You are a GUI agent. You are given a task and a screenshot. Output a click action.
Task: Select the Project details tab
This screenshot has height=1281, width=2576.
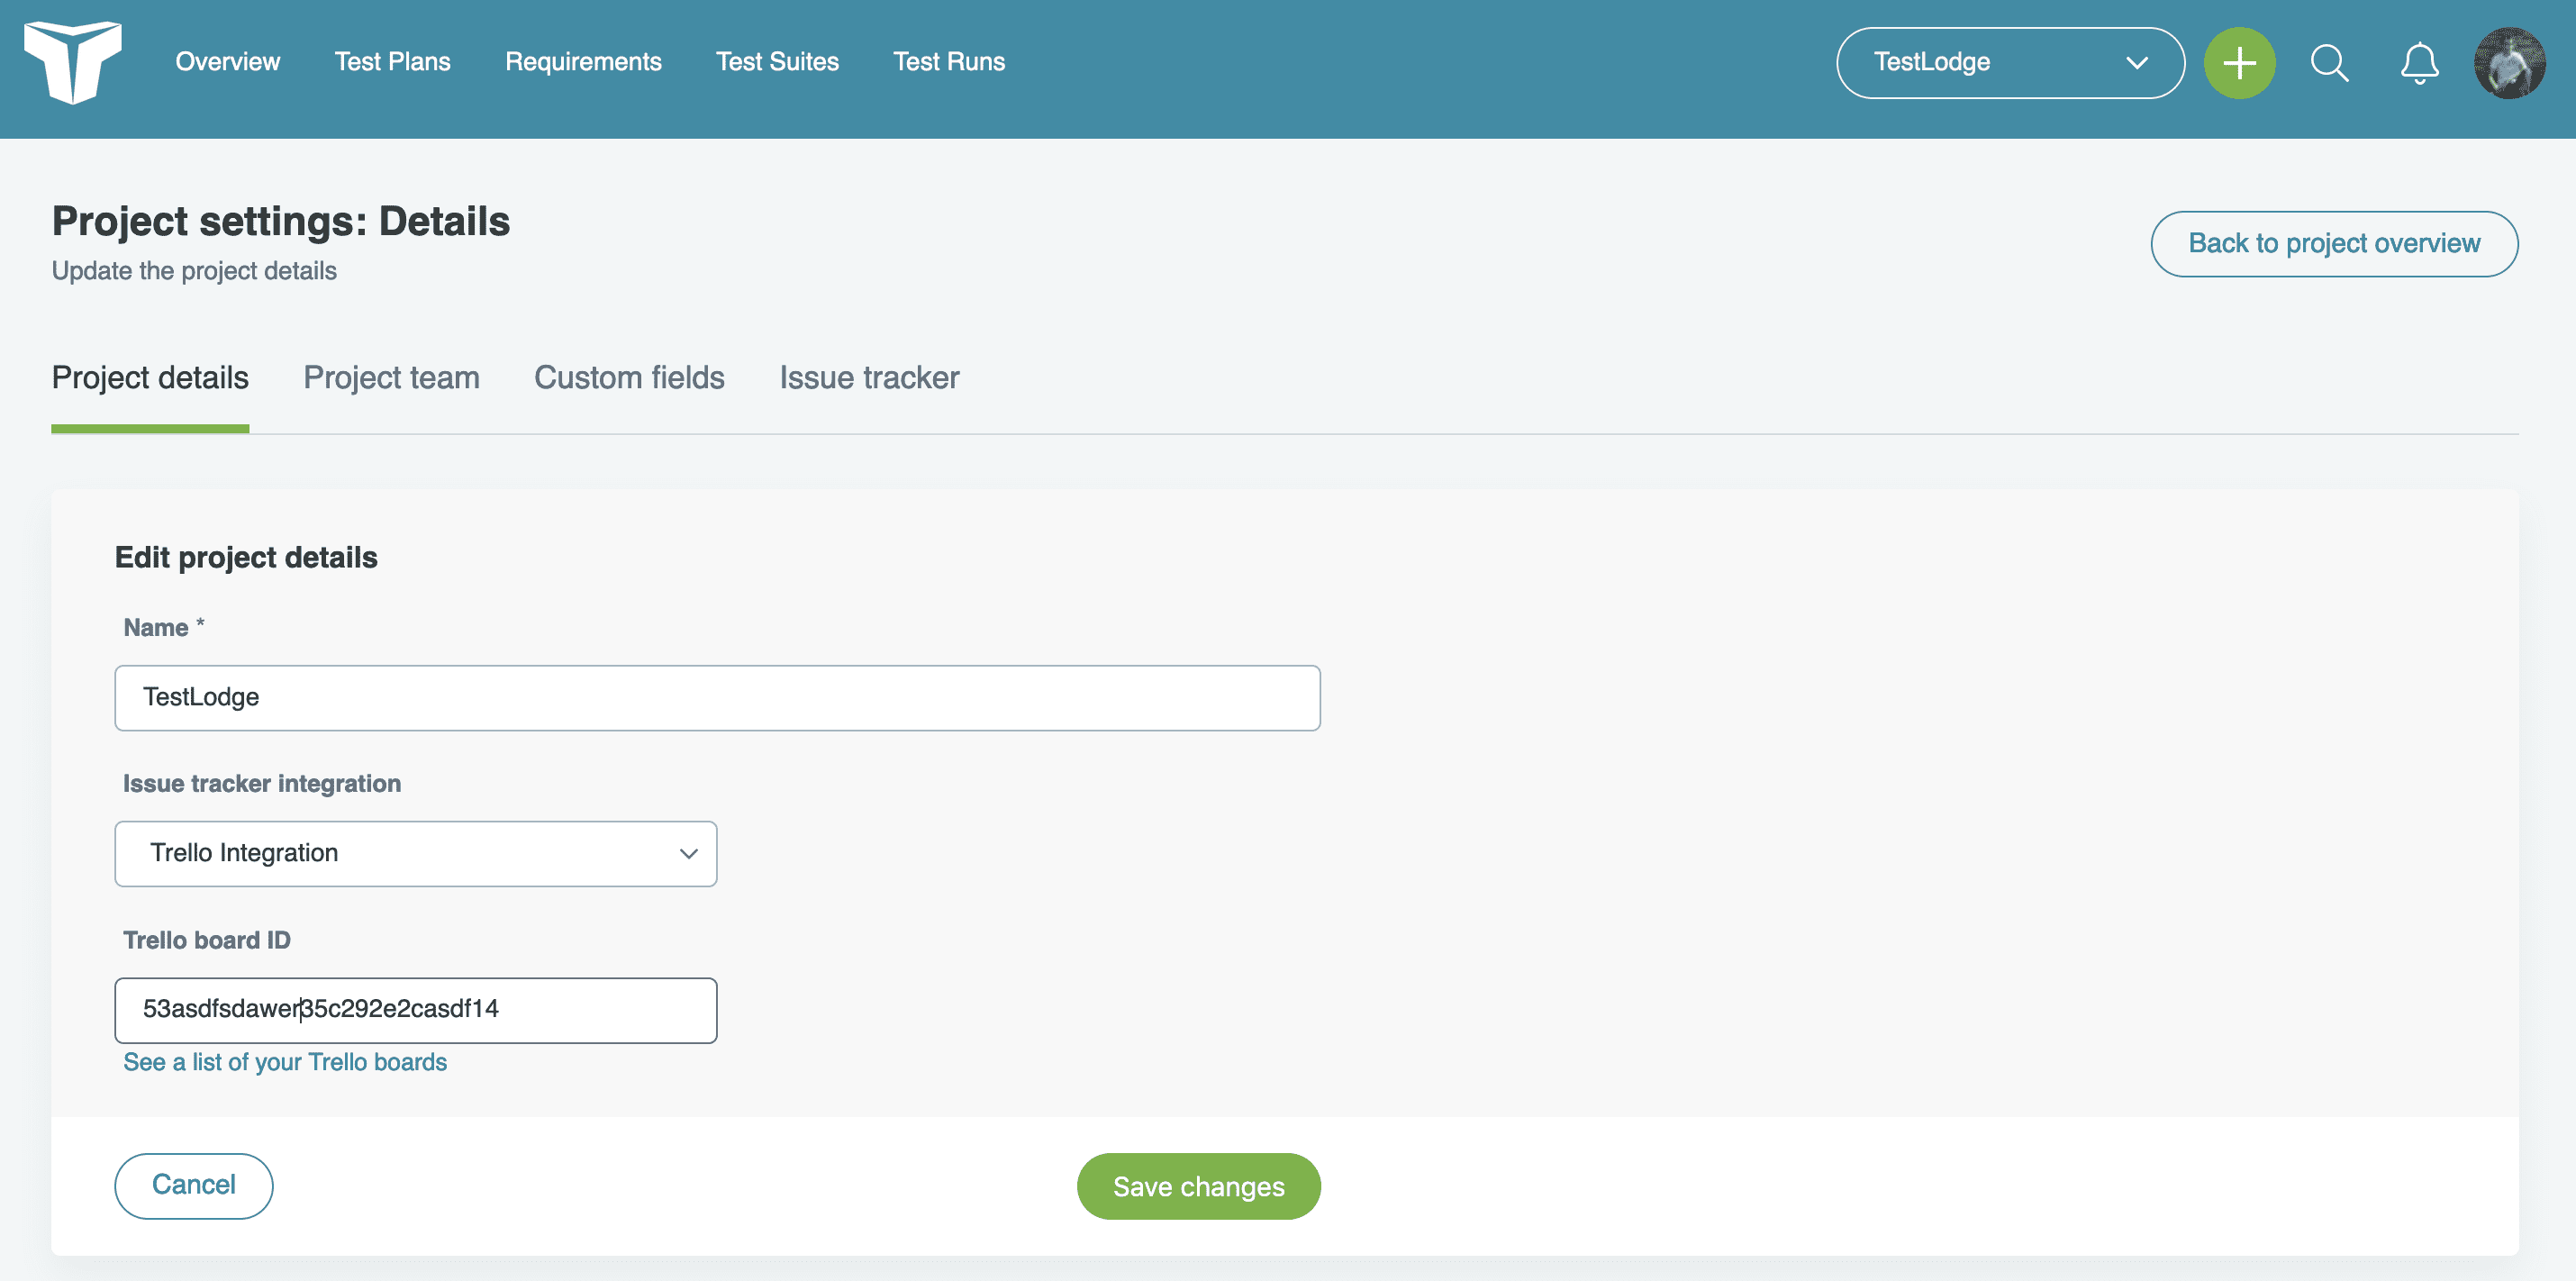pyautogui.click(x=150, y=378)
